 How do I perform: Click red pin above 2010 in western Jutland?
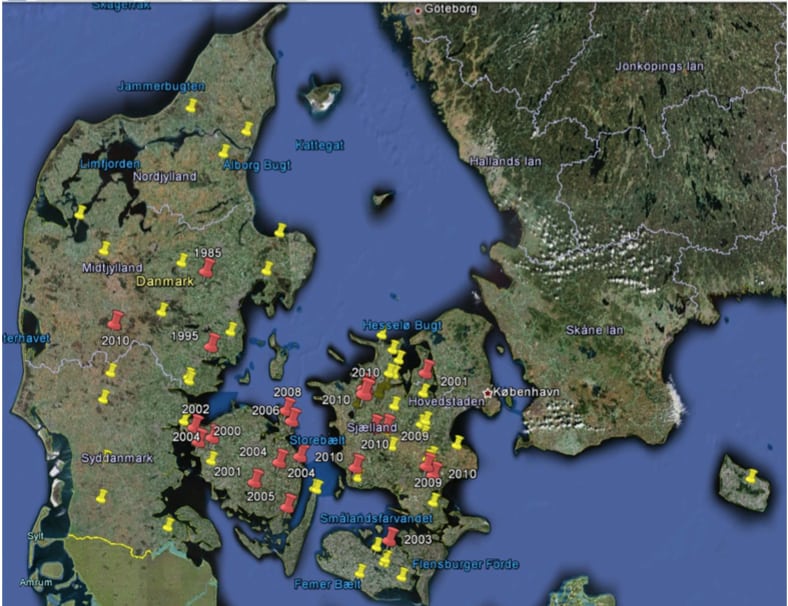[116, 321]
